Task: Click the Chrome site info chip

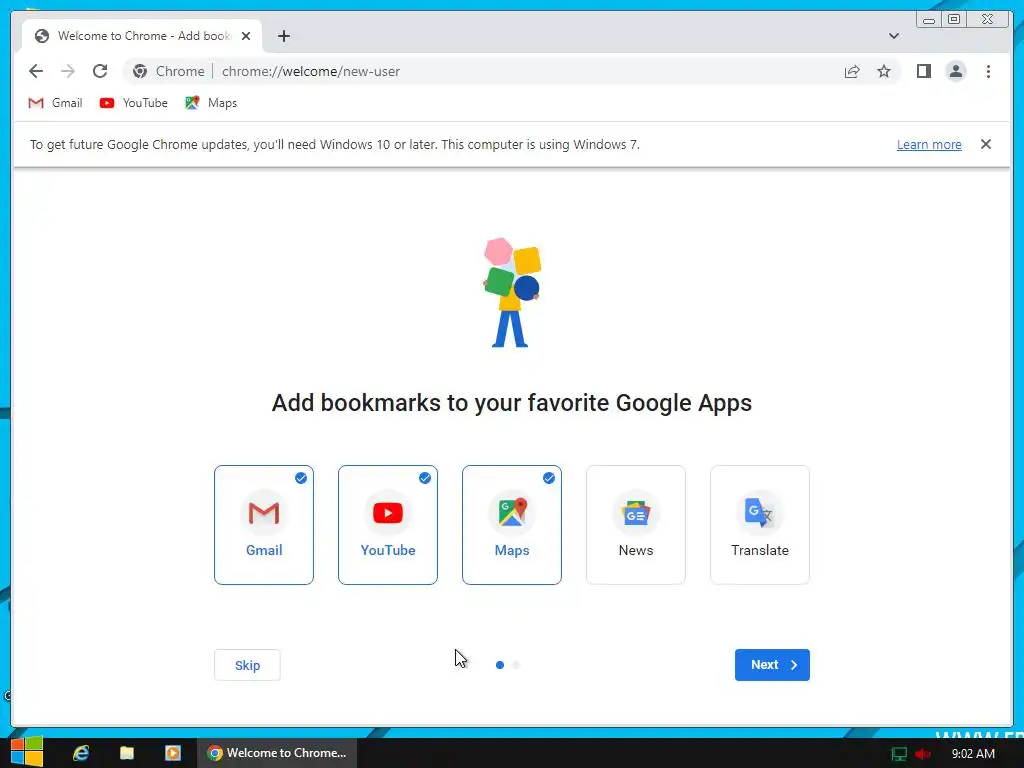Action: [x=168, y=71]
